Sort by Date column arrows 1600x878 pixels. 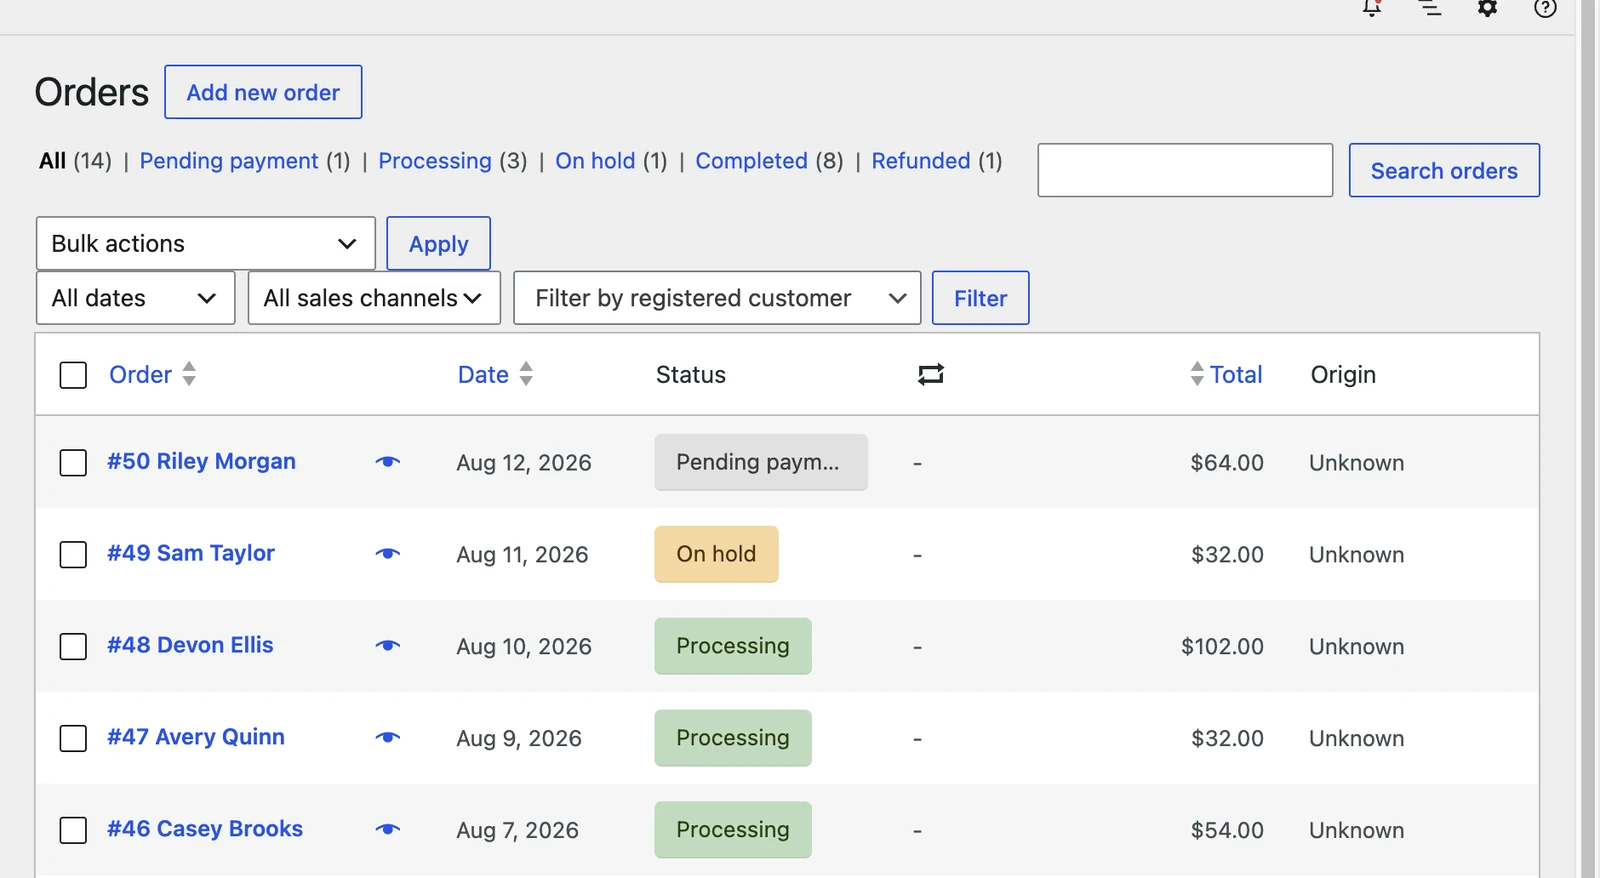click(526, 375)
